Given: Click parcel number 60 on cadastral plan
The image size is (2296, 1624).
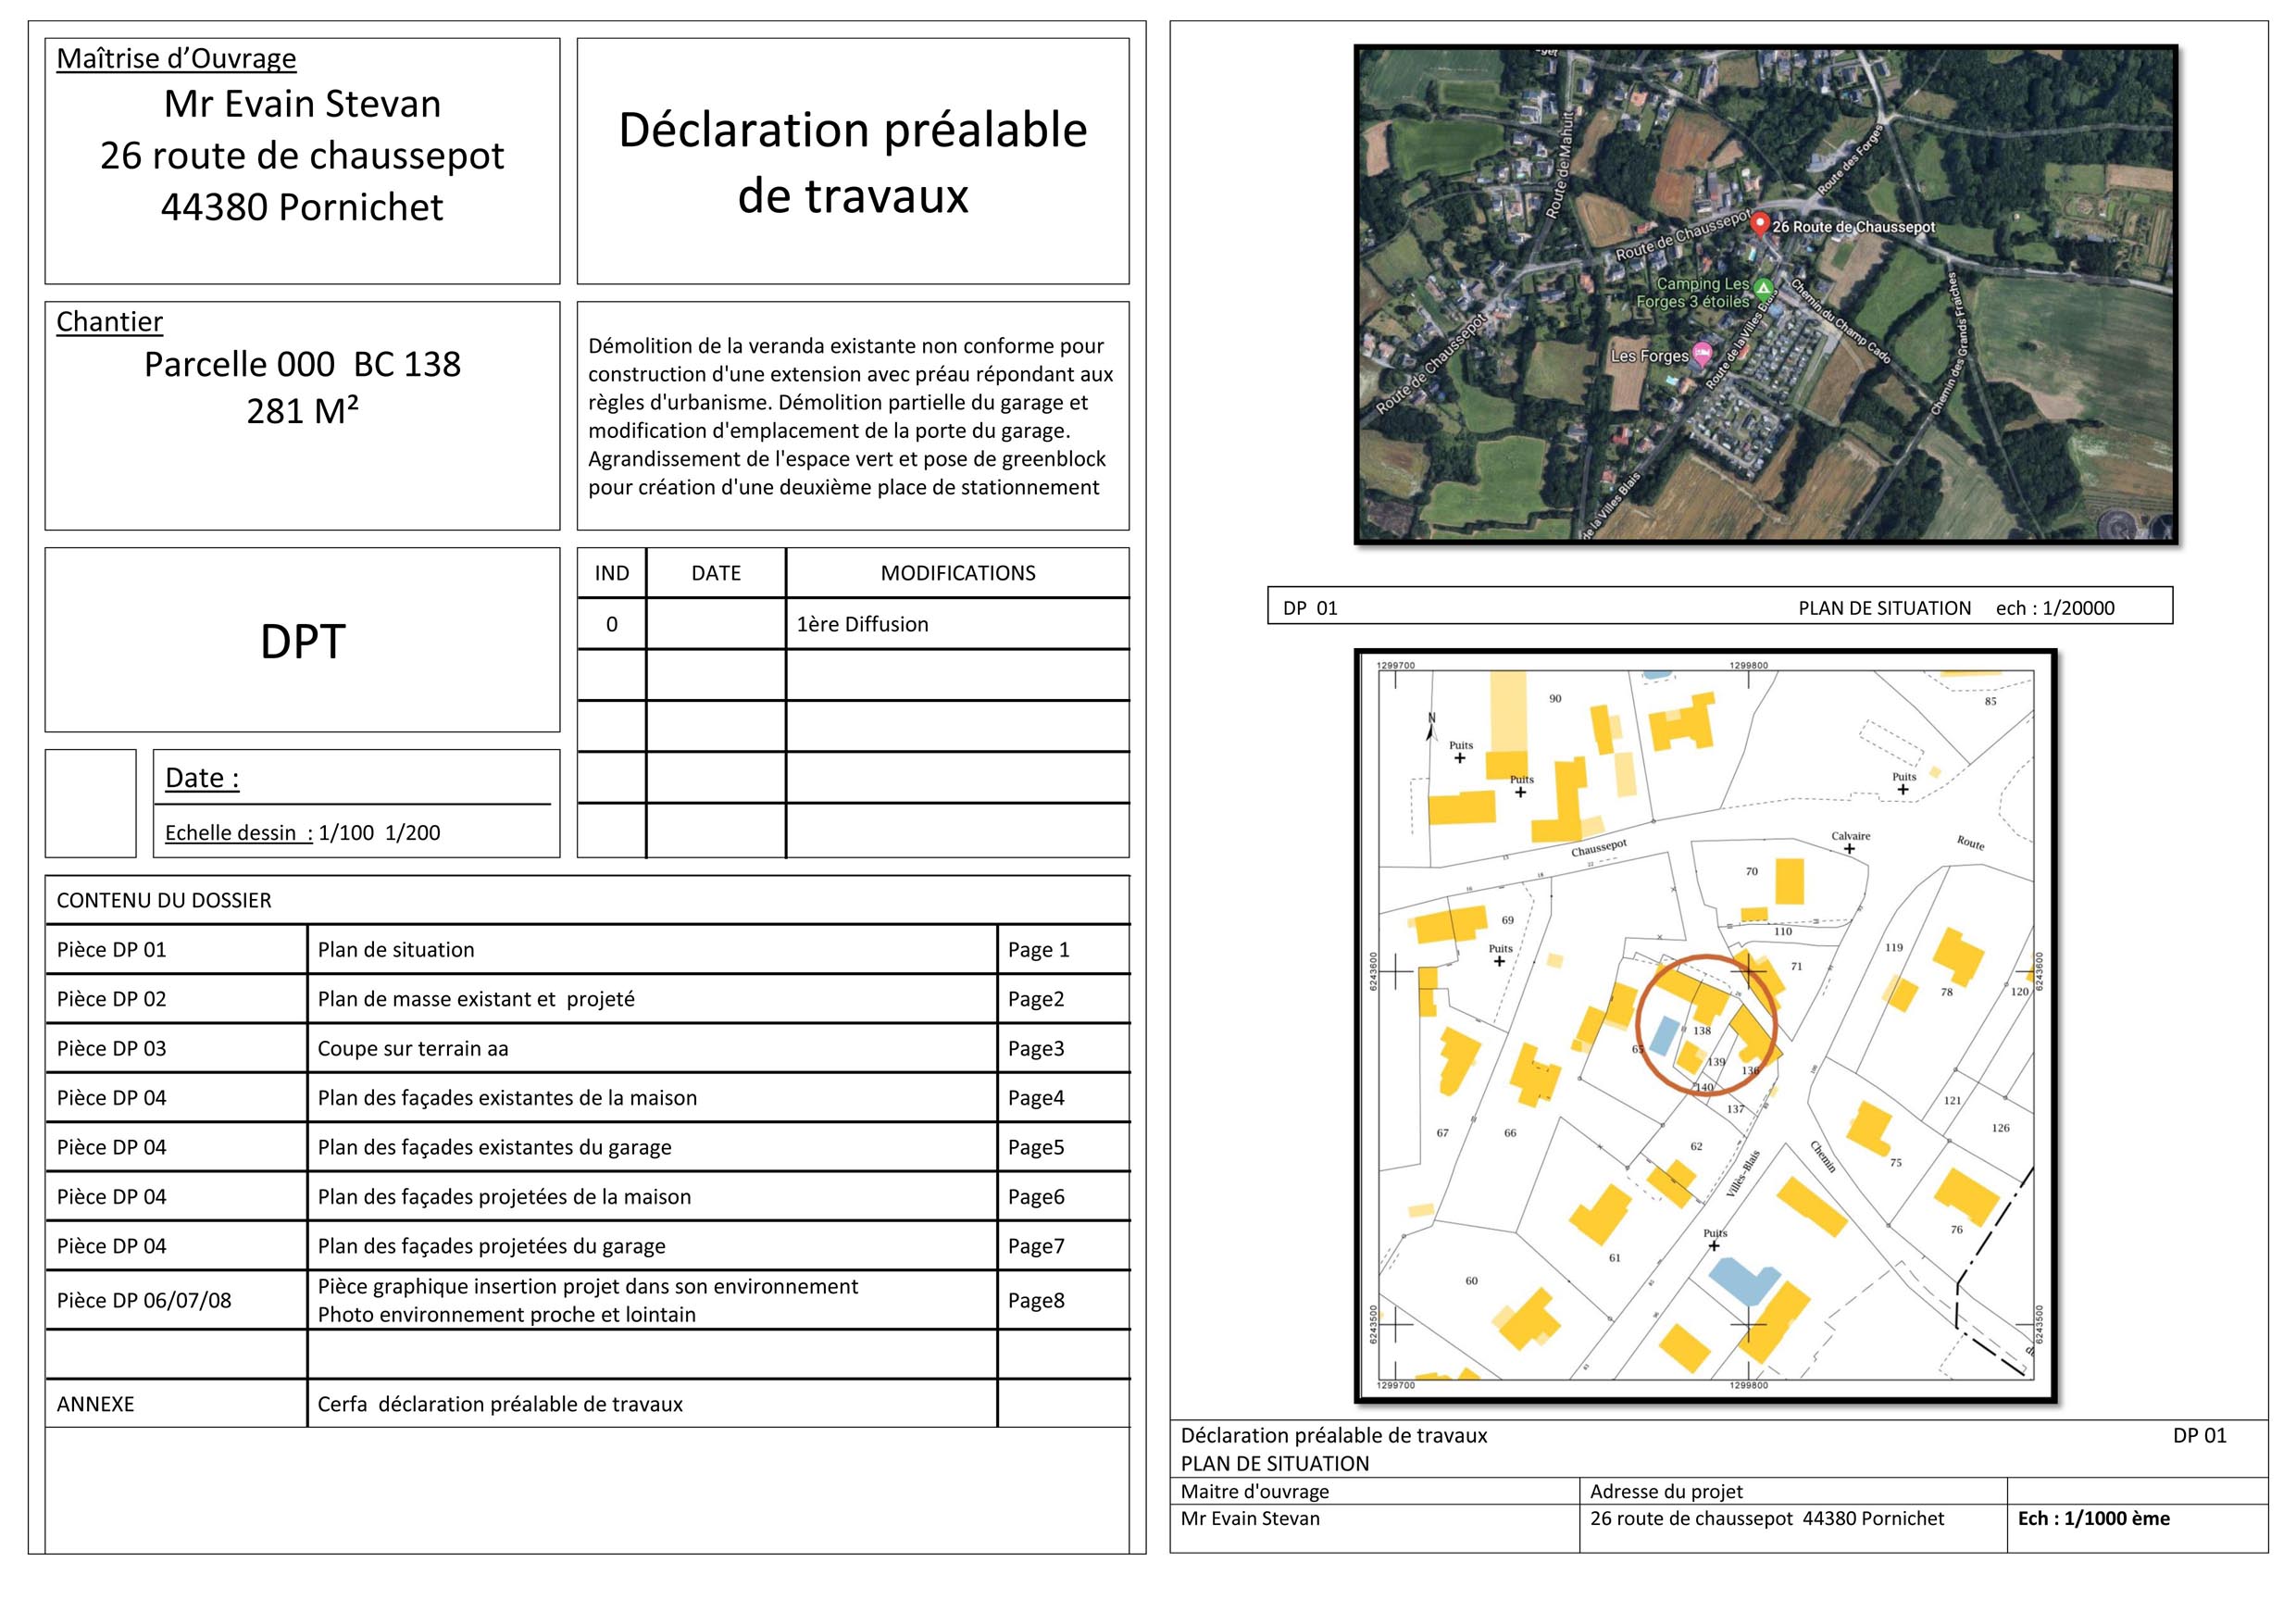Looking at the screenshot, I should (x=1471, y=1280).
